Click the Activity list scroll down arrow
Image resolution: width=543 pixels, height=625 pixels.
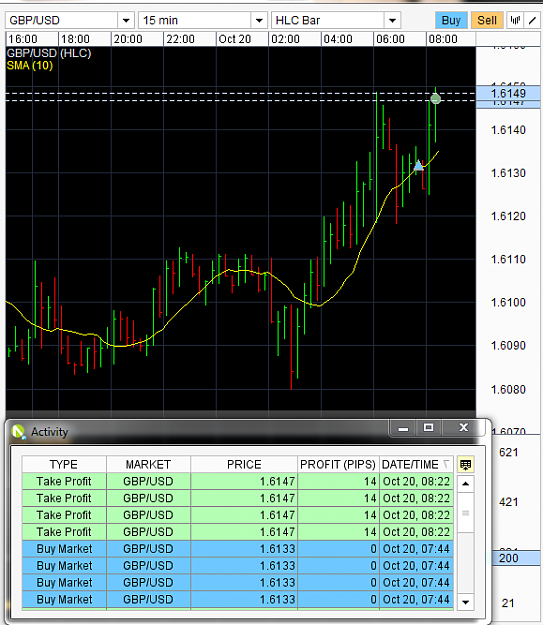point(465,602)
